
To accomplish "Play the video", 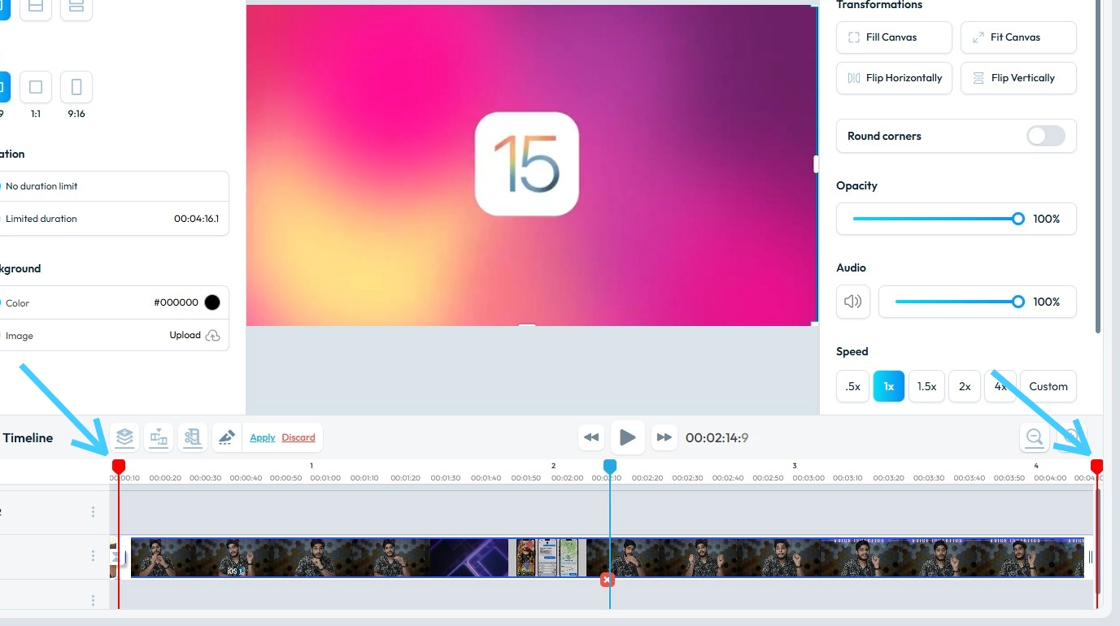I will (x=627, y=437).
